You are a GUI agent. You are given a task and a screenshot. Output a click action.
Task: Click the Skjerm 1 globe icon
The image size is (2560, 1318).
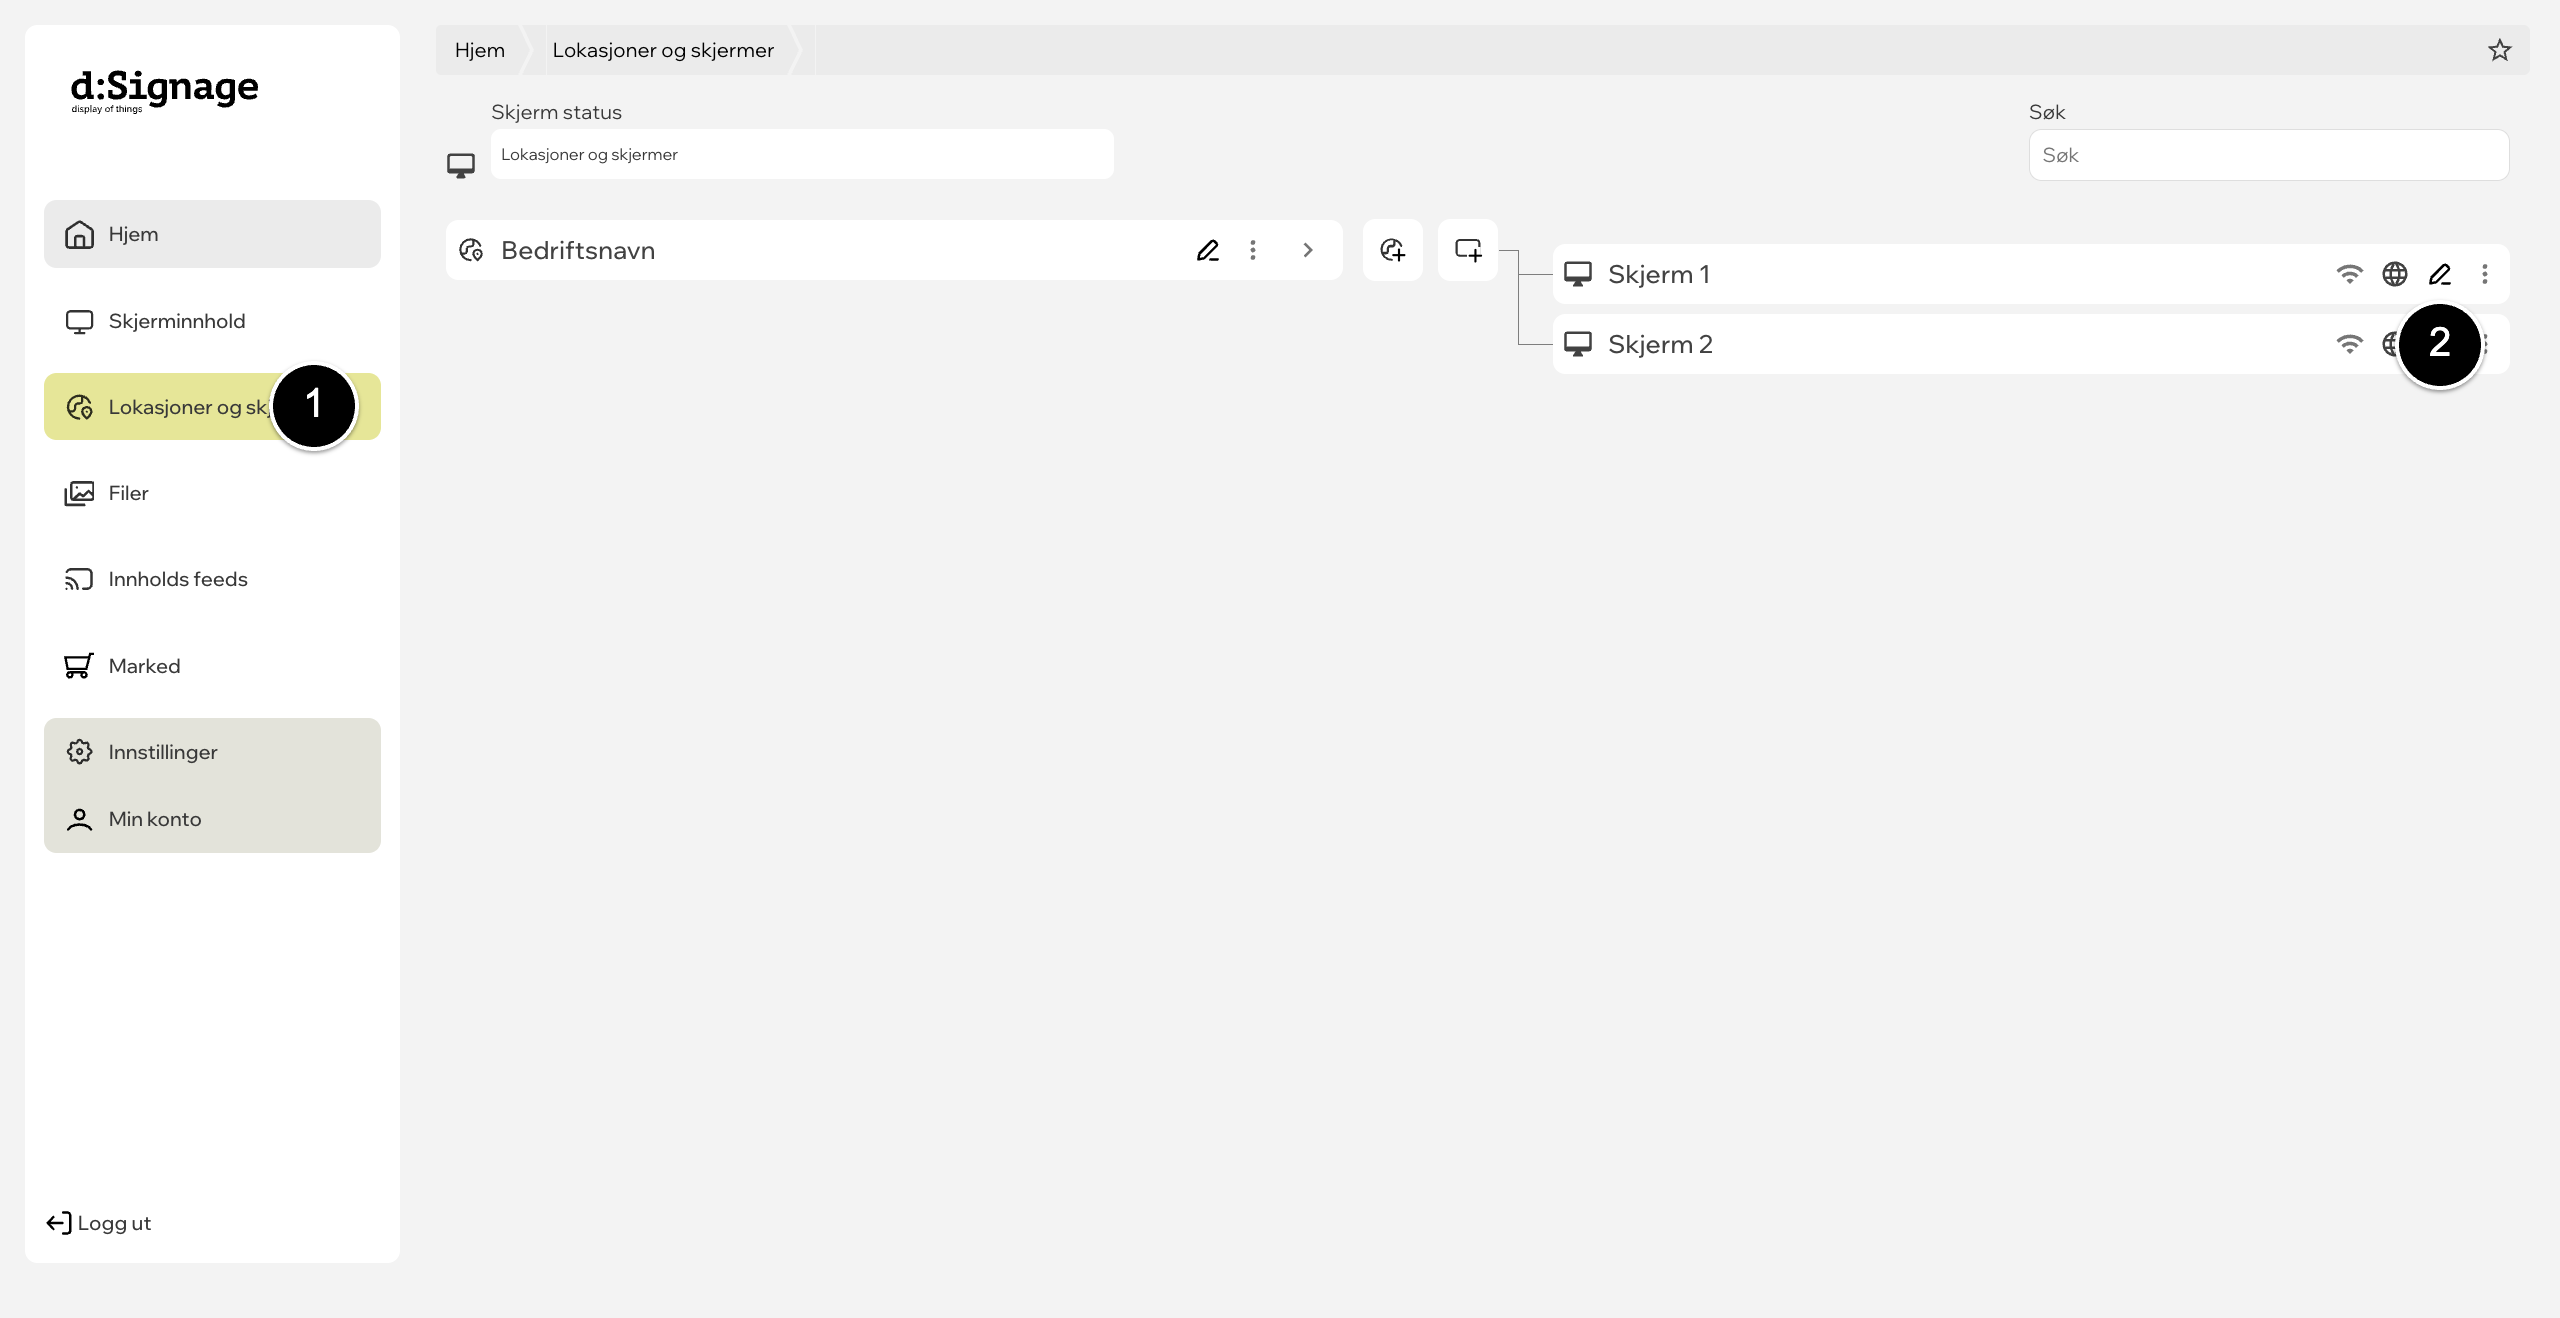tap(2395, 274)
